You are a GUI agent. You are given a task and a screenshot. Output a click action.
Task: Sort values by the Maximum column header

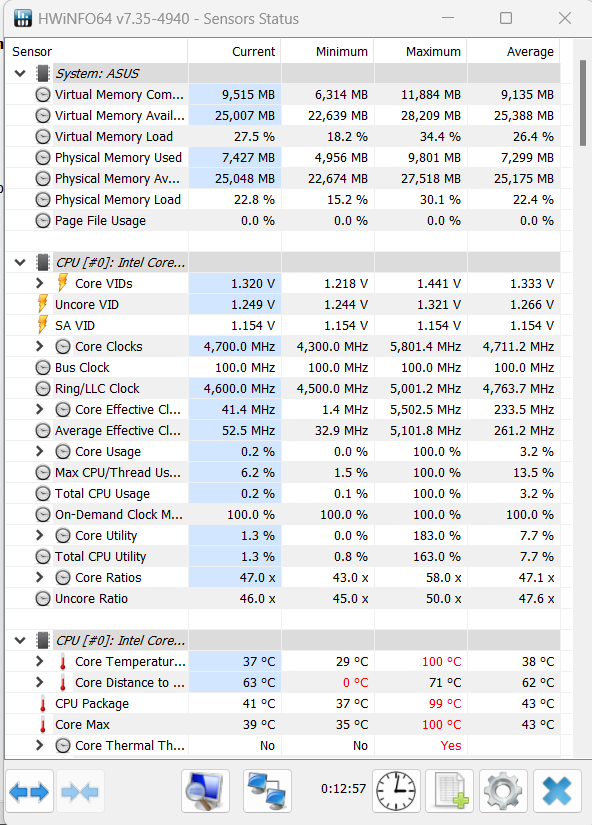click(x=436, y=51)
